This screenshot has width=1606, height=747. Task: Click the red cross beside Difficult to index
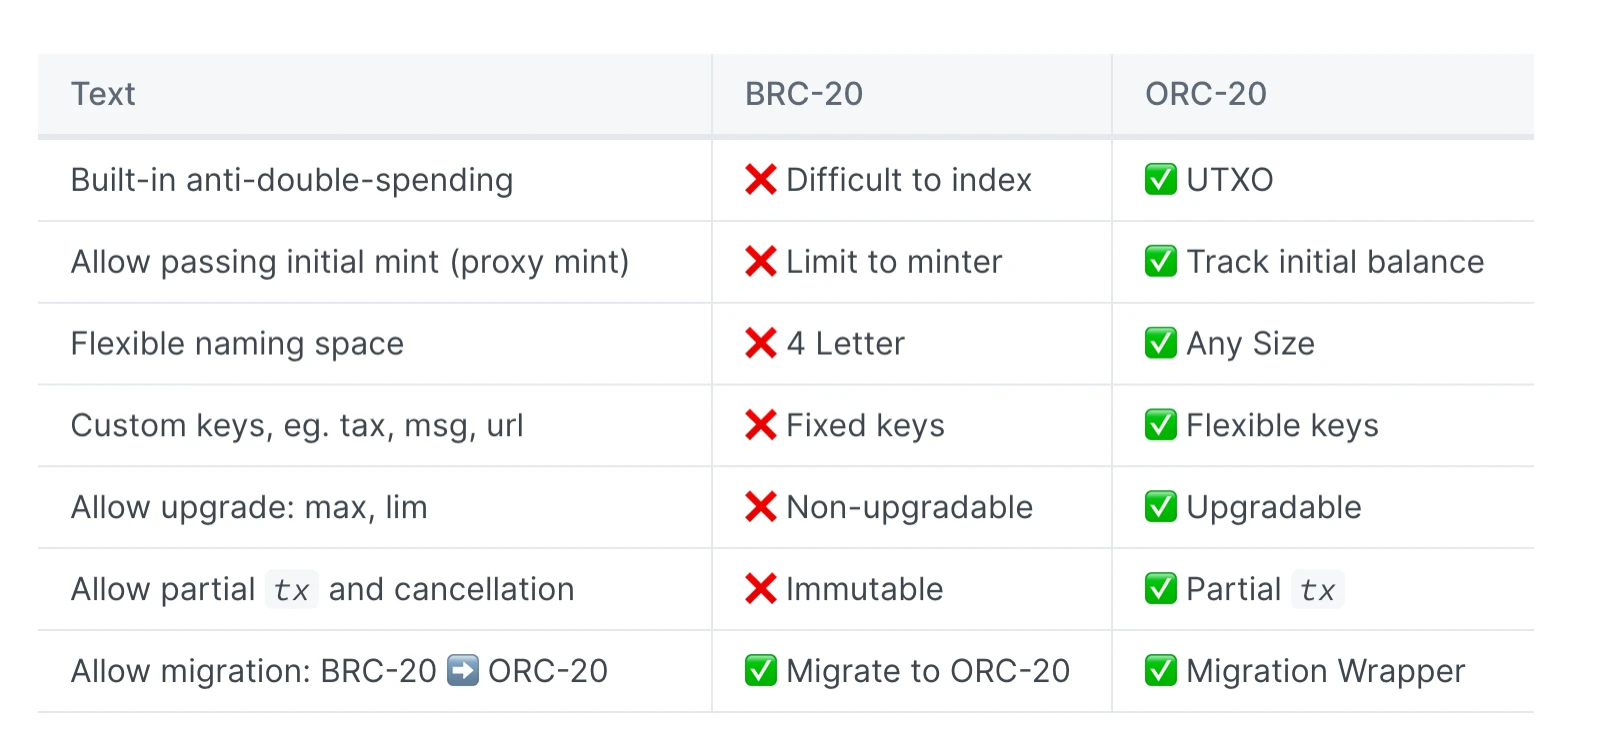761,180
